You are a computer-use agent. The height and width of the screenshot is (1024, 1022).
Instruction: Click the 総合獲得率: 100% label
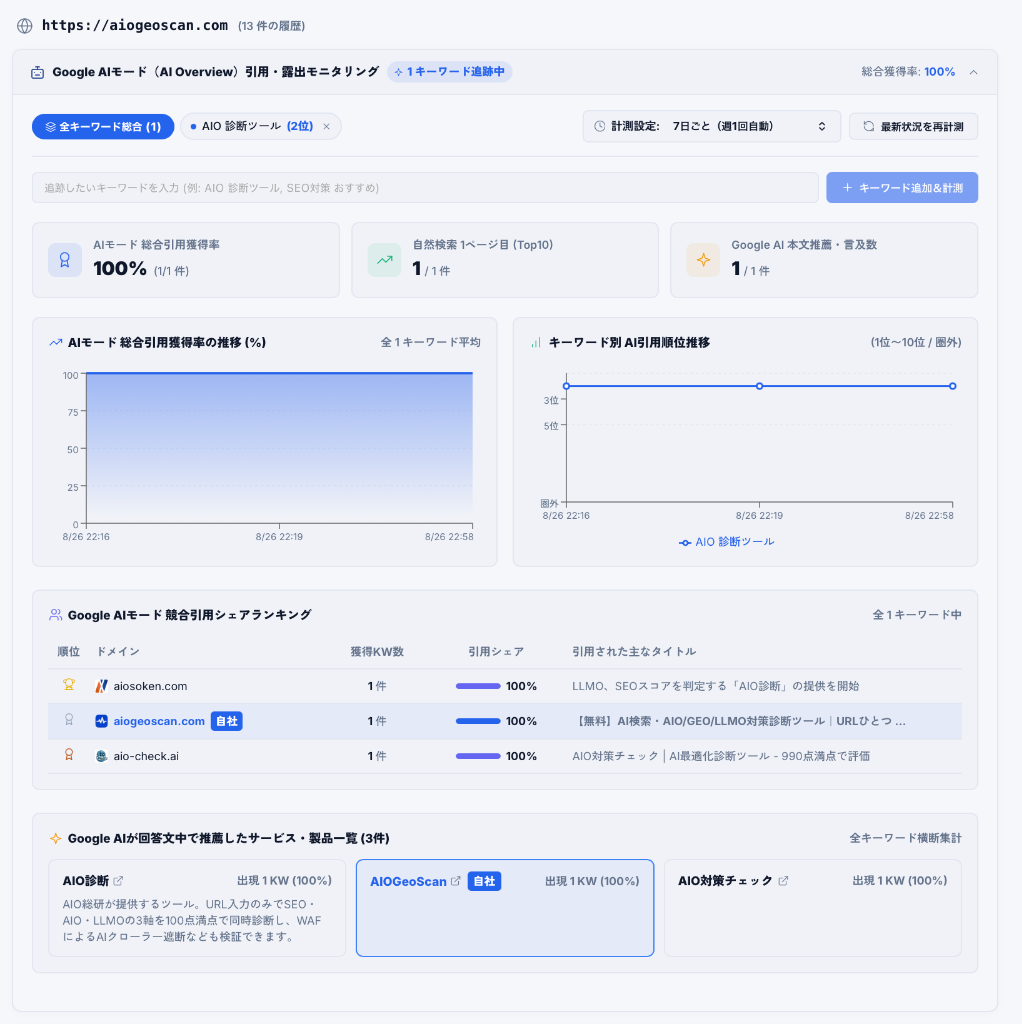[x=908, y=72]
